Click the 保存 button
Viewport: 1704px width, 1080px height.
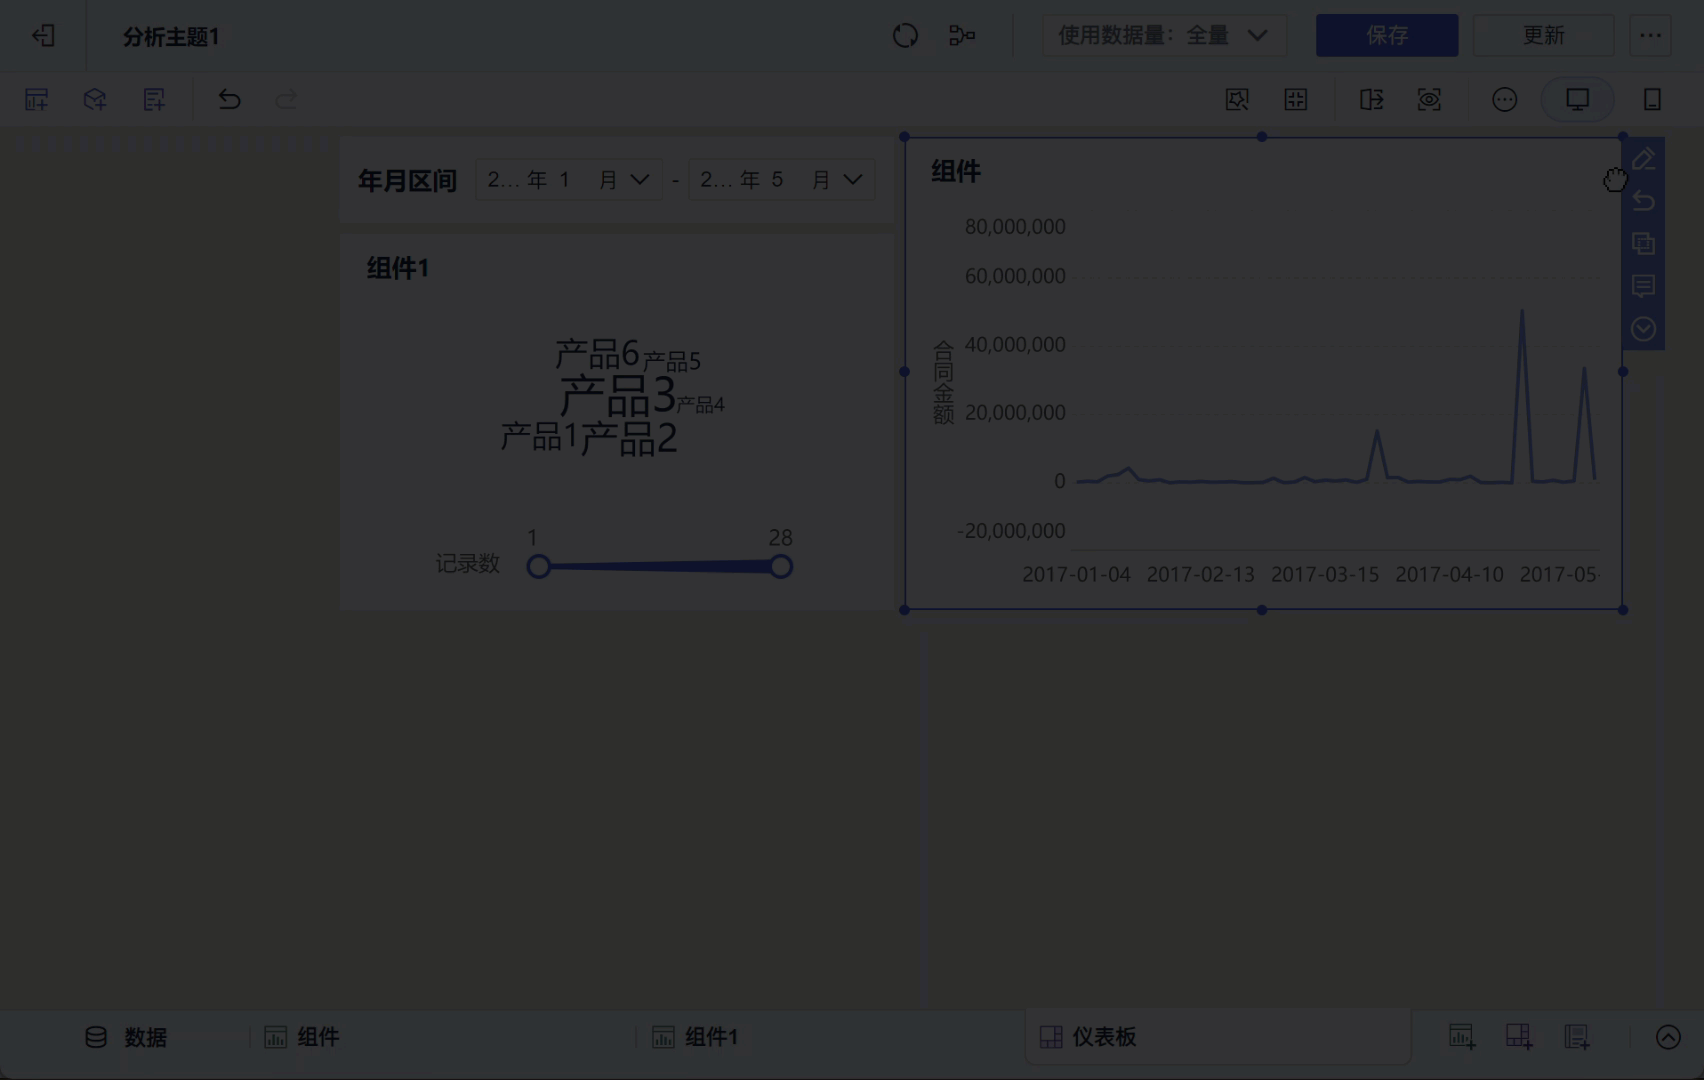[1386, 35]
